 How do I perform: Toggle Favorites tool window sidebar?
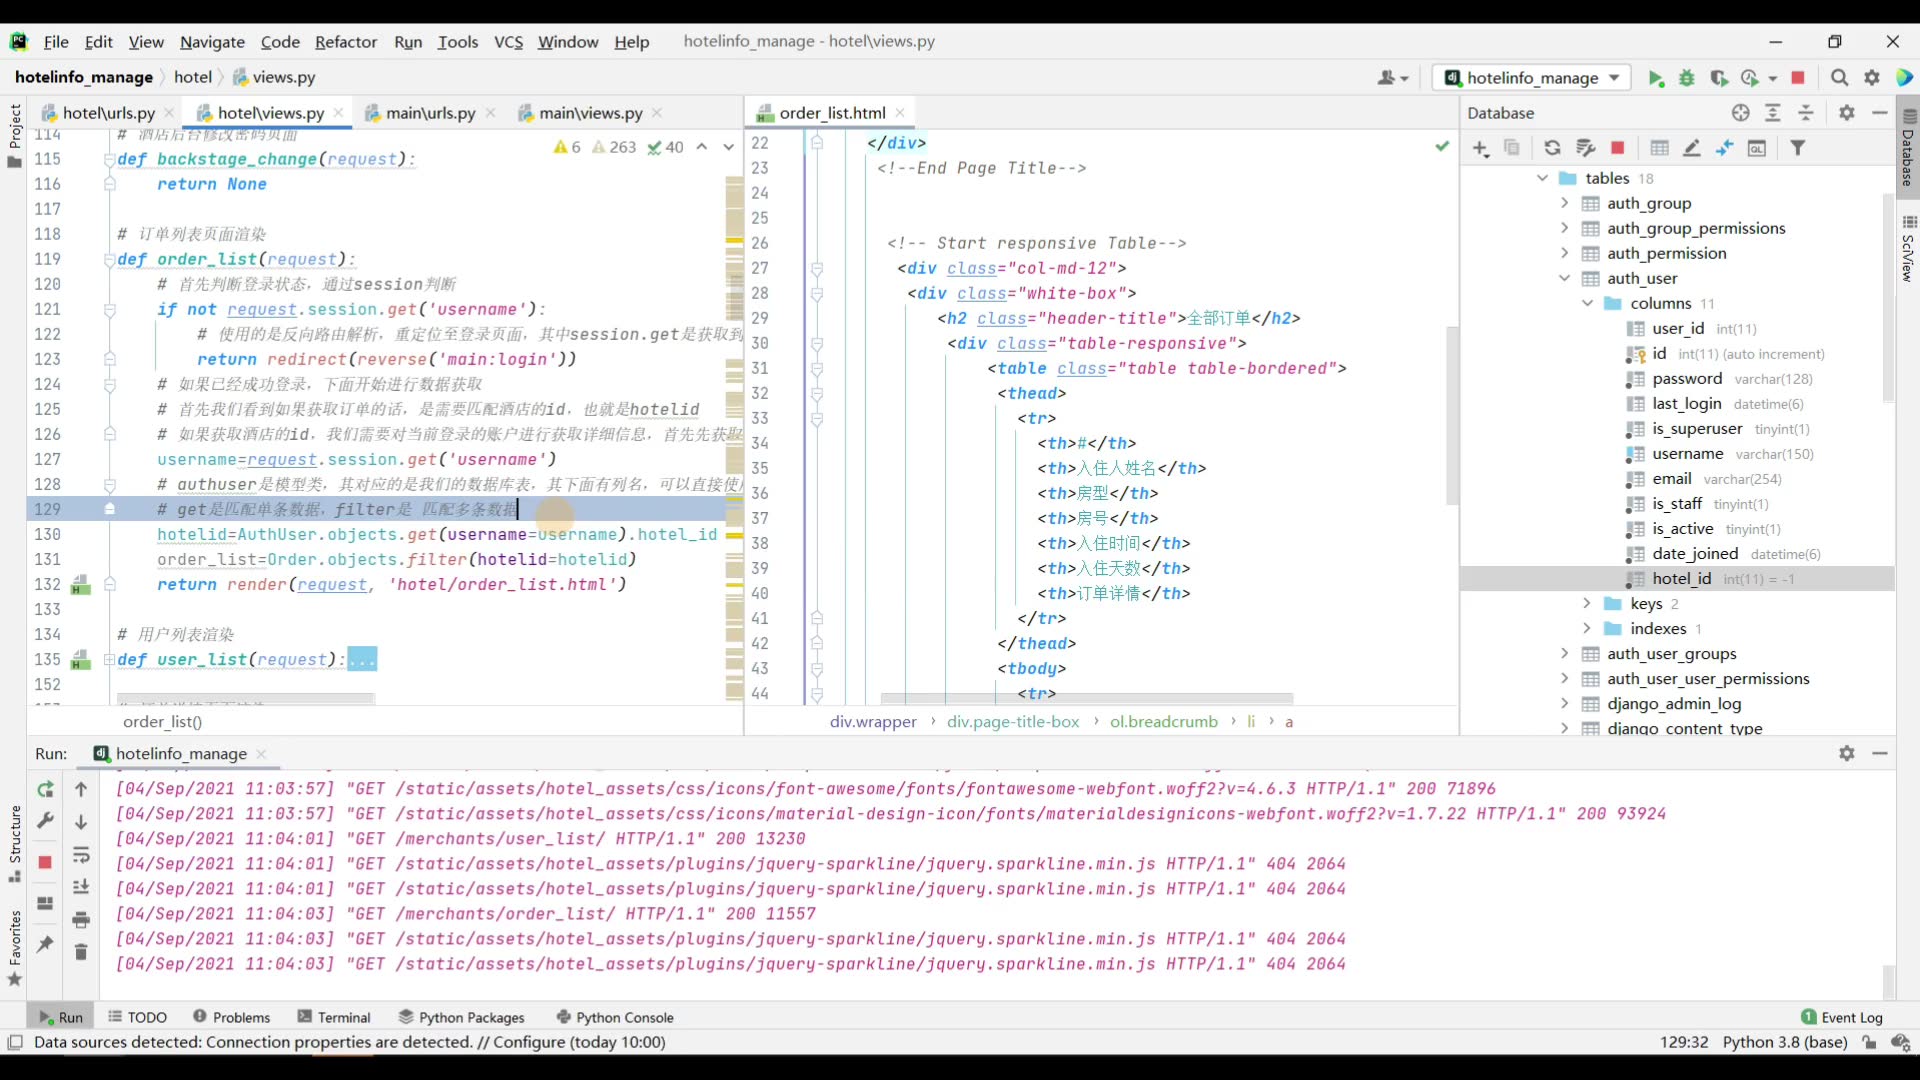point(14,948)
